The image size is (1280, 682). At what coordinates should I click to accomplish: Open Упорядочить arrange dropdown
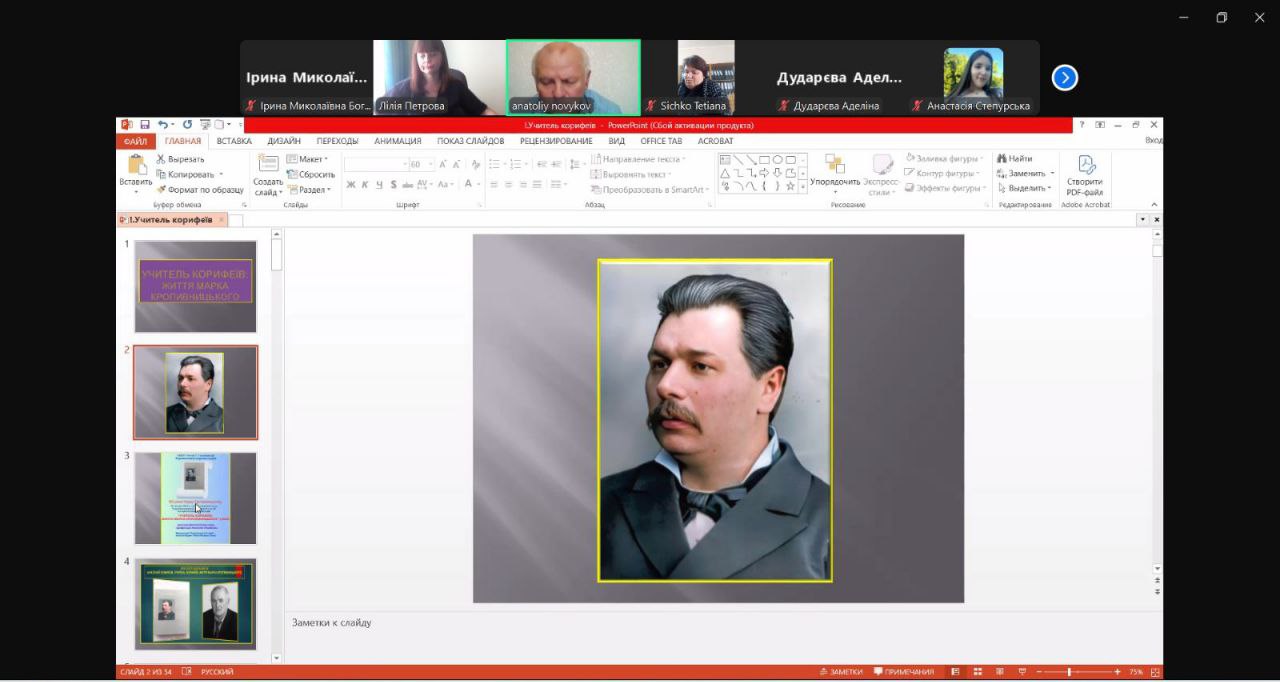835,173
